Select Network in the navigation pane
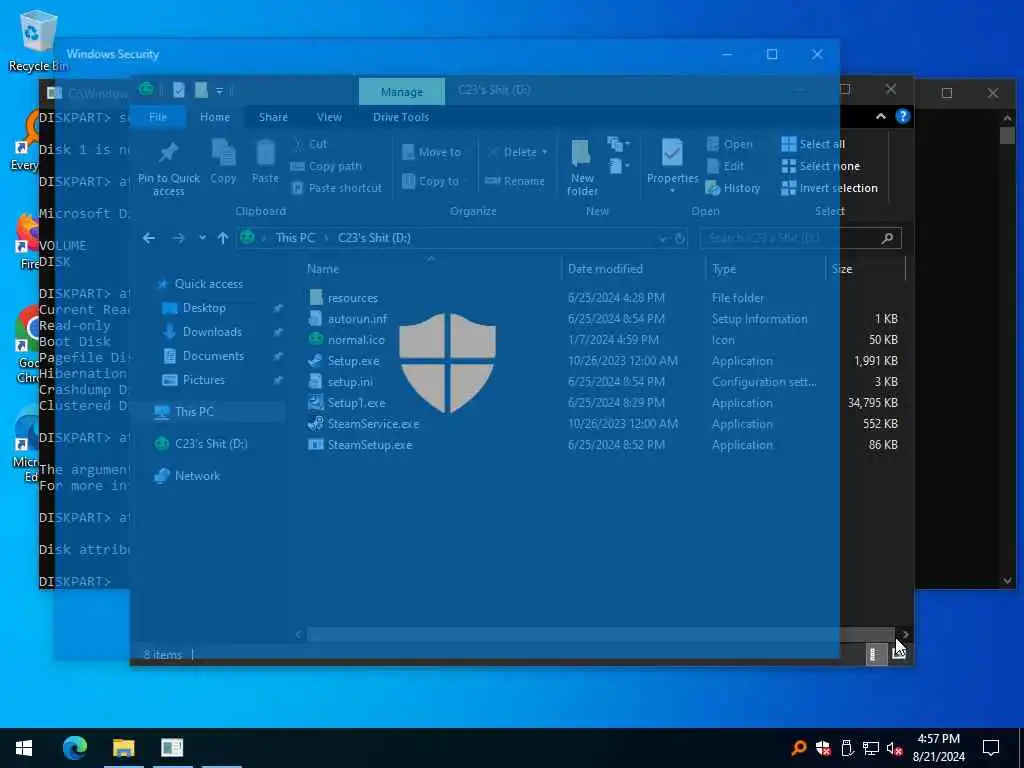This screenshot has width=1024, height=768. (197, 475)
